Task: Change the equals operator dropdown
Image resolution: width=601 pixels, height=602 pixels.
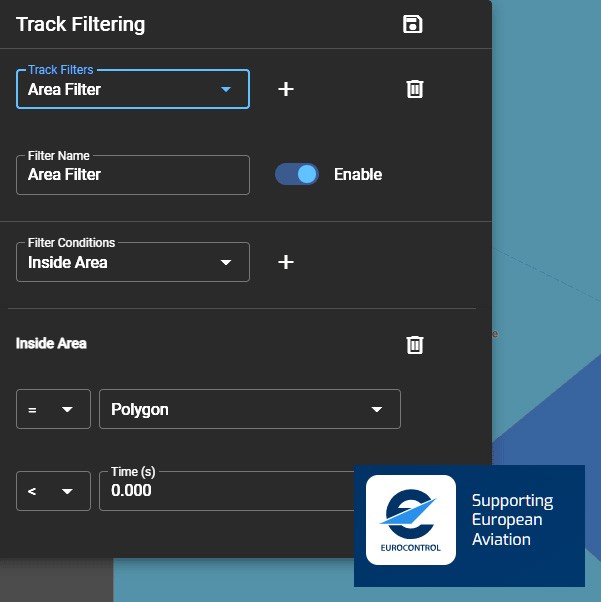Action: point(53,410)
